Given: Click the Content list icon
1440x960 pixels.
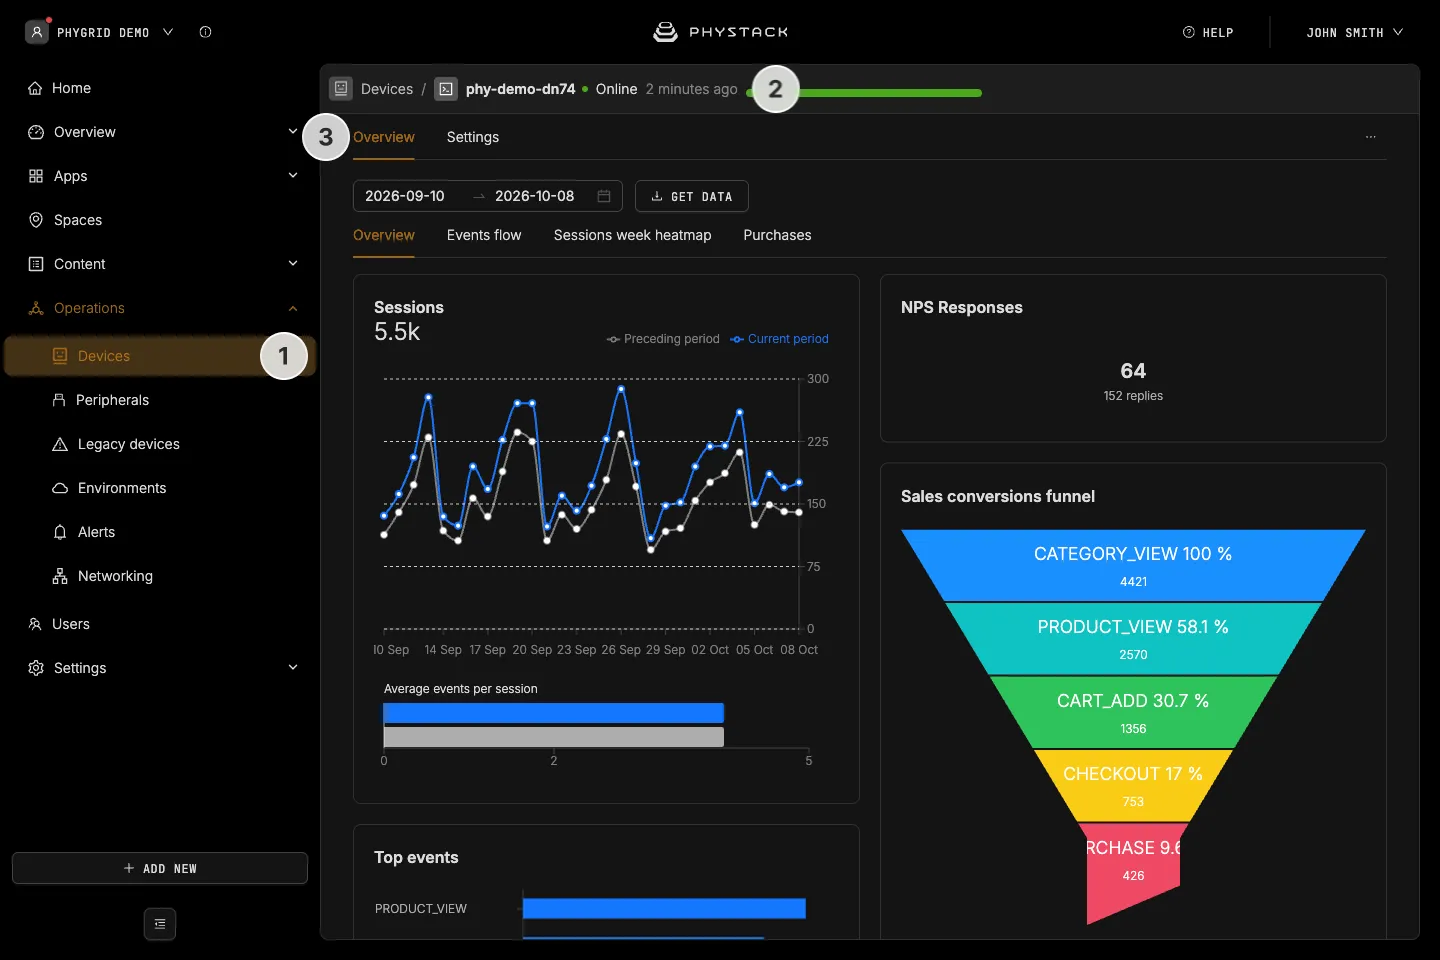Looking at the screenshot, I should (36, 264).
